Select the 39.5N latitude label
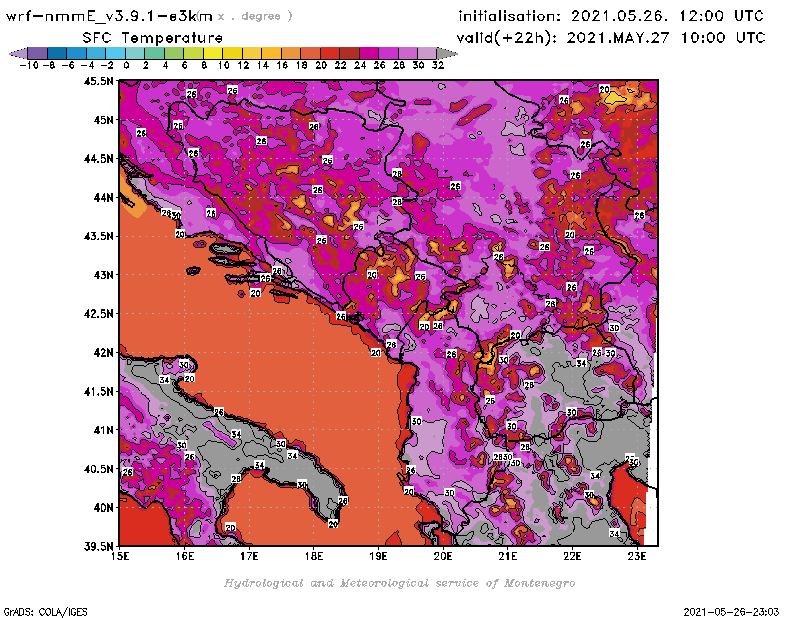Image resolution: width=800 pixels, height=618 pixels. [98, 547]
